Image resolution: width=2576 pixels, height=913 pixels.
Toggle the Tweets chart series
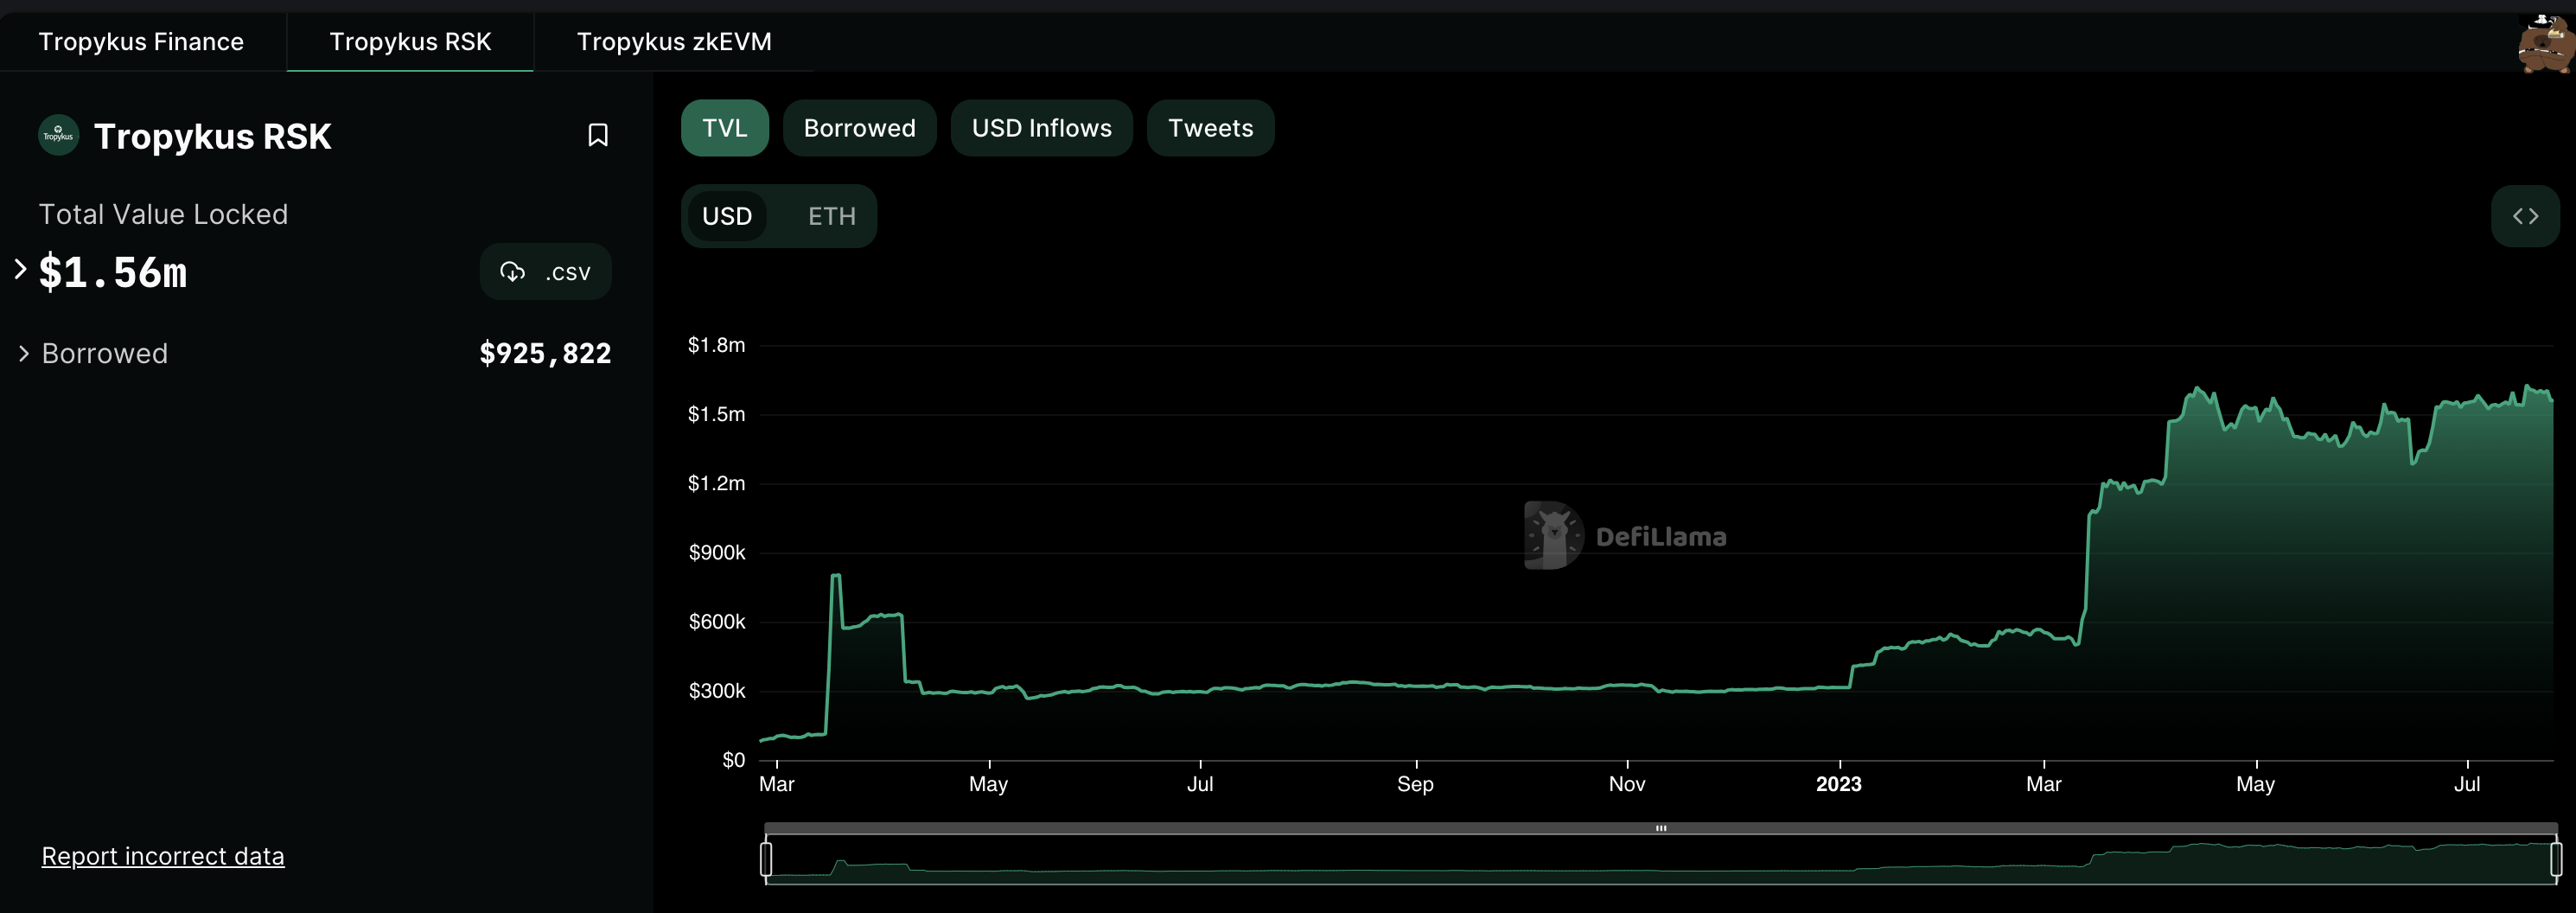click(x=1211, y=128)
